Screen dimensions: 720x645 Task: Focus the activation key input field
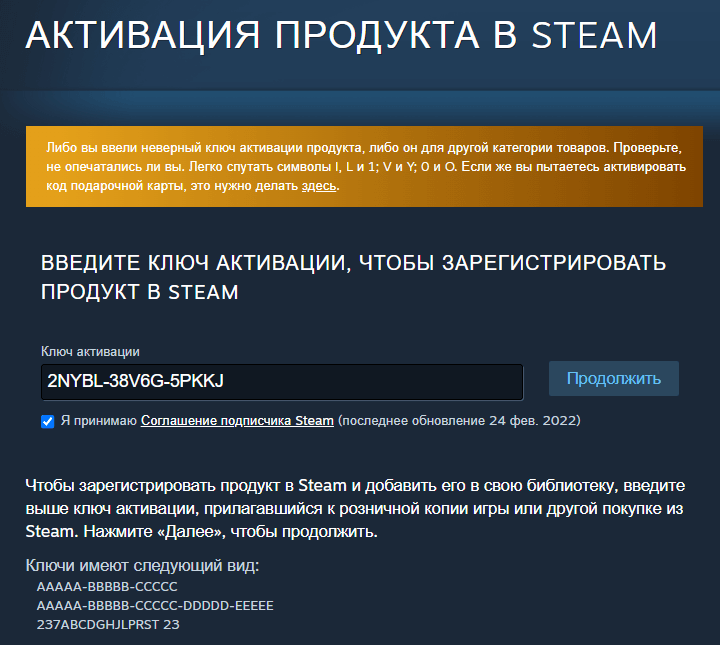282,382
